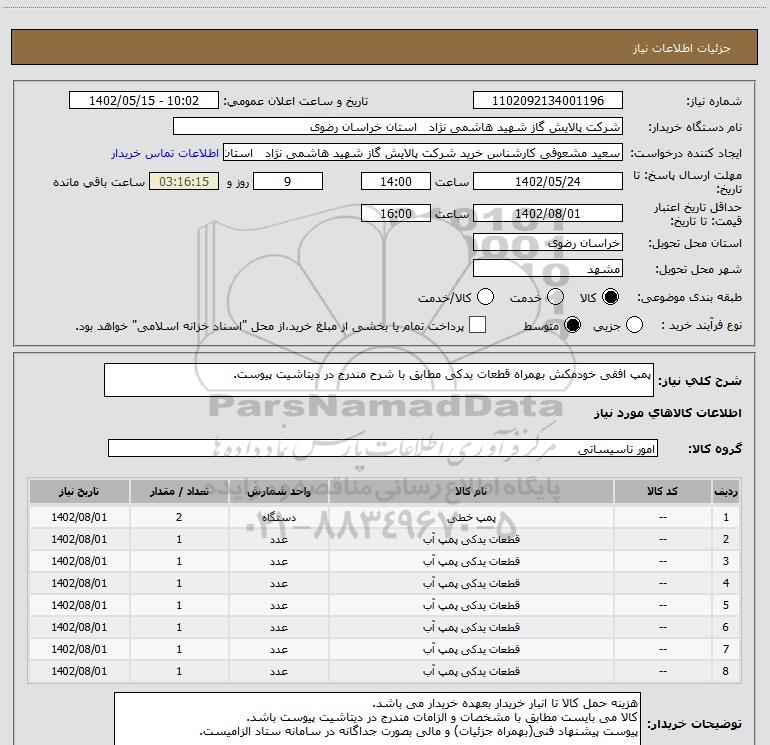Click the price validity date 1402/08/01 field
The image size is (770, 745).
click(x=547, y=214)
